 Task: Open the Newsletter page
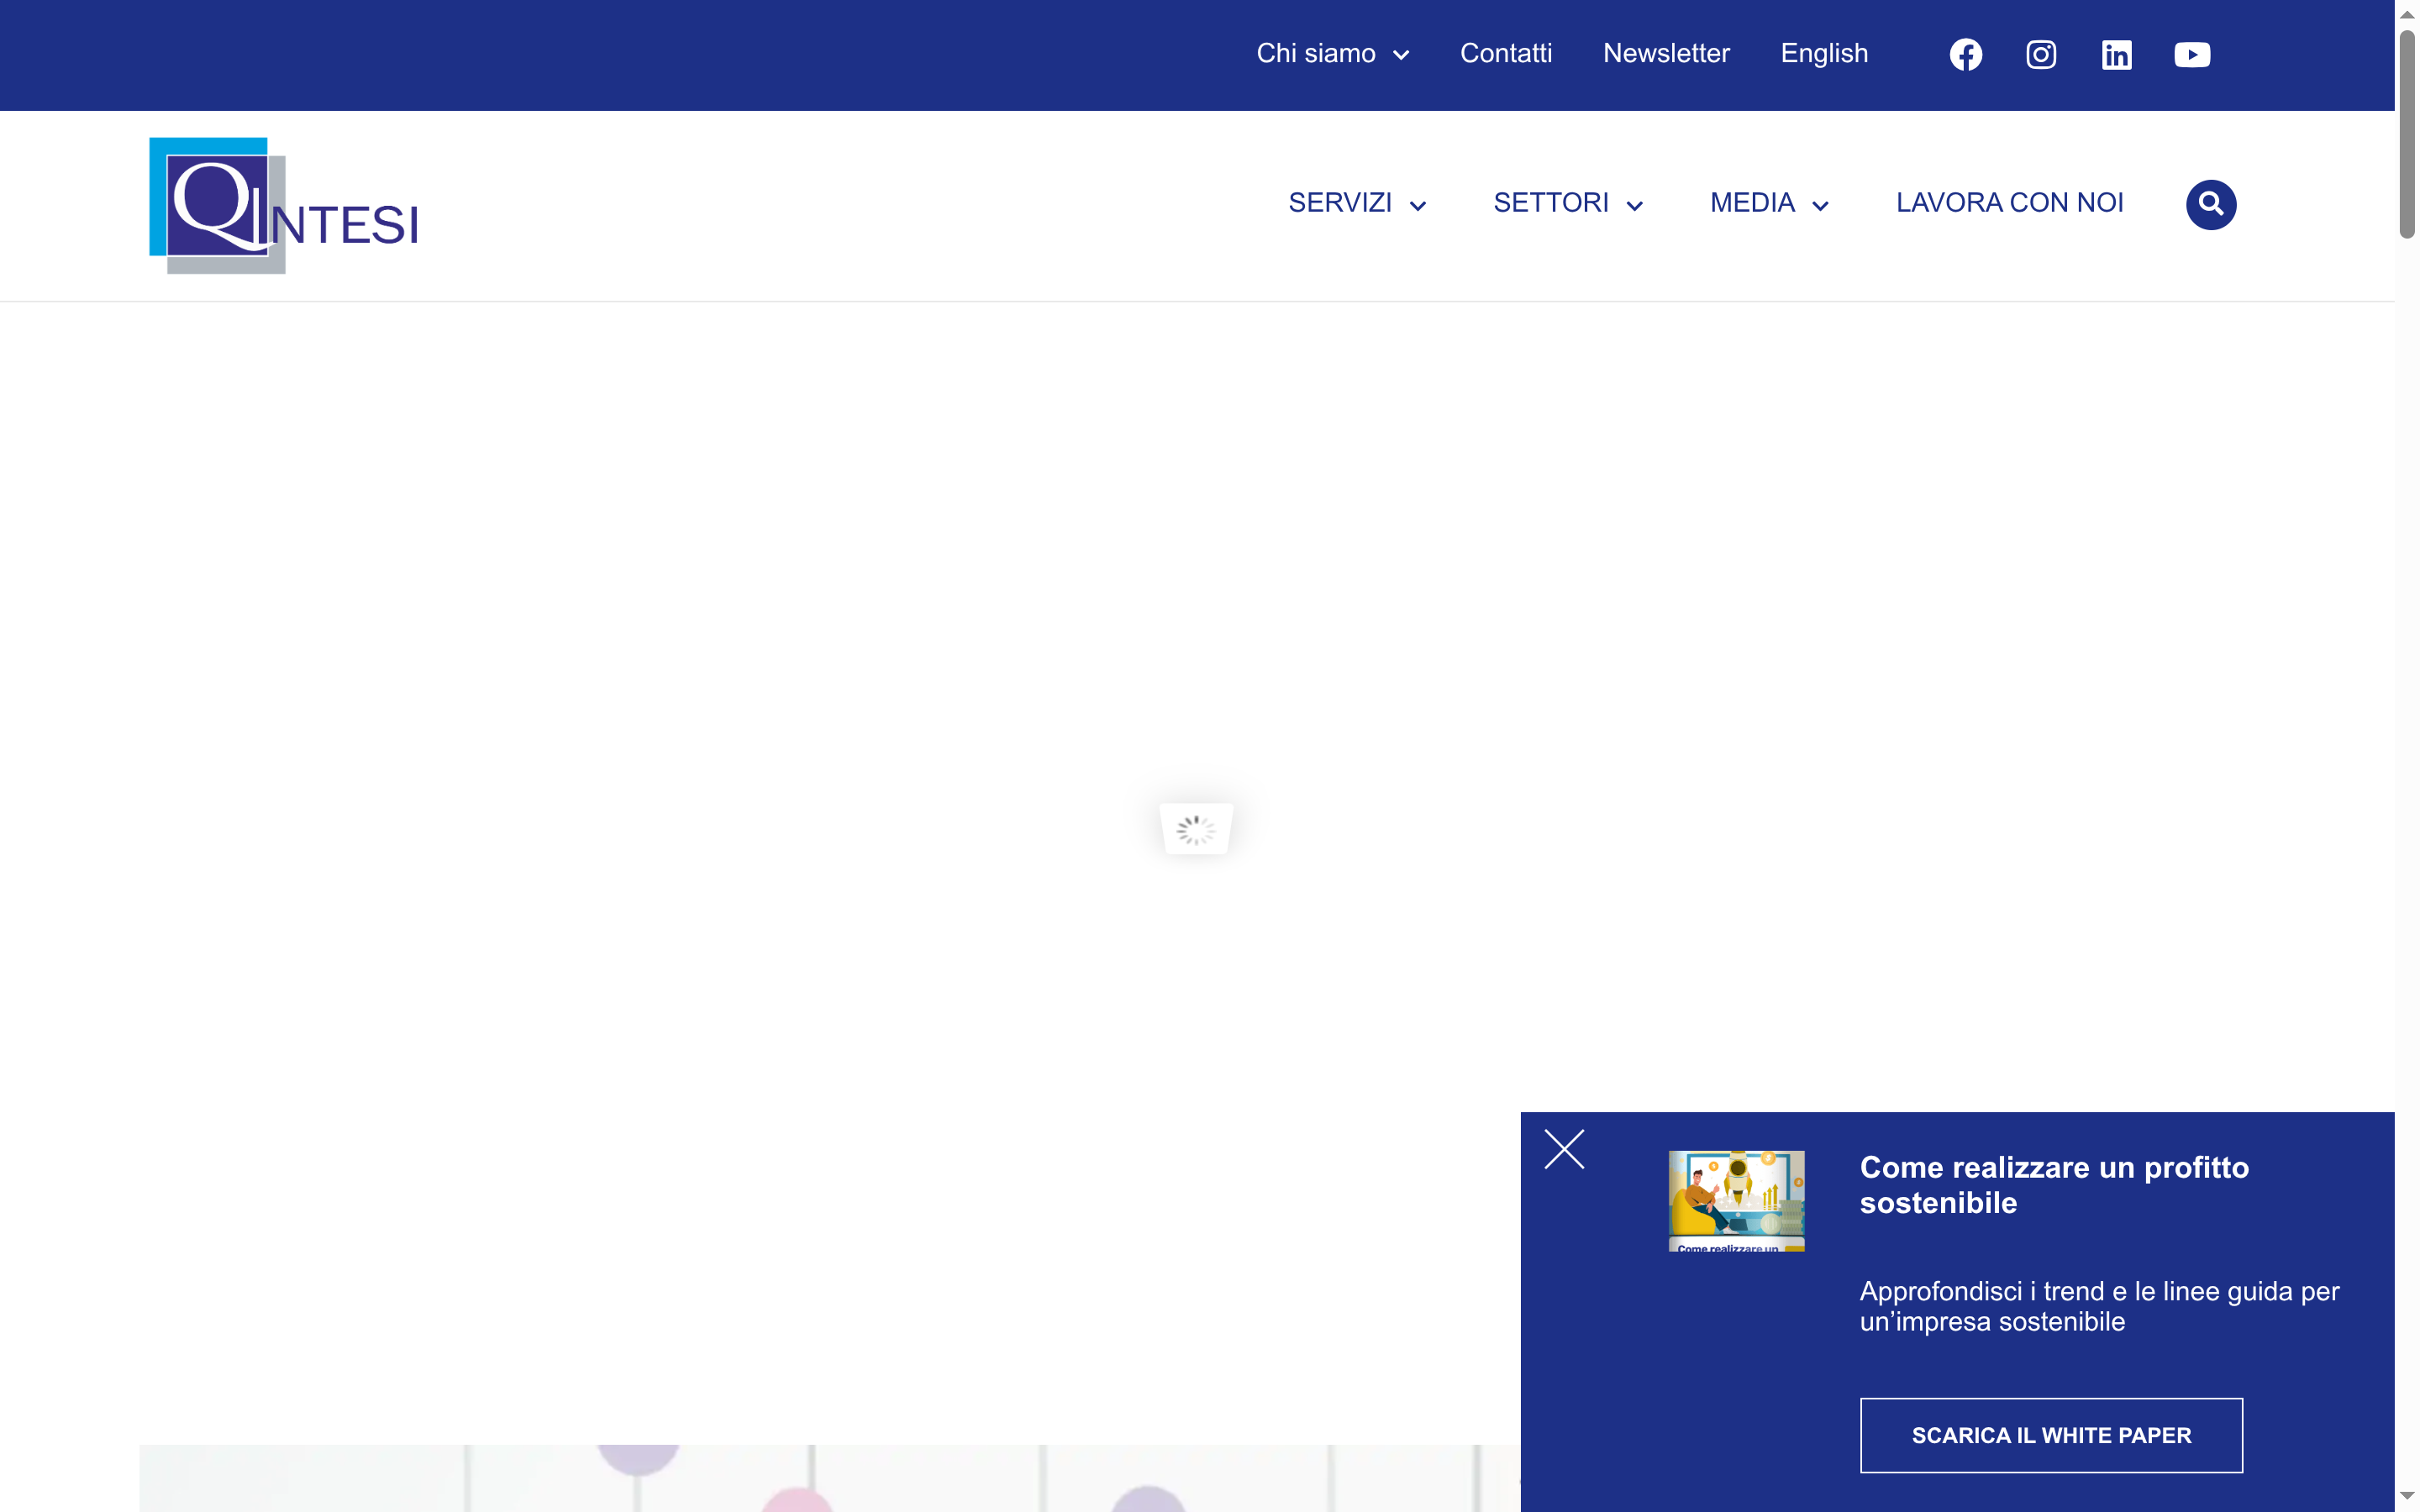coord(1666,54)
